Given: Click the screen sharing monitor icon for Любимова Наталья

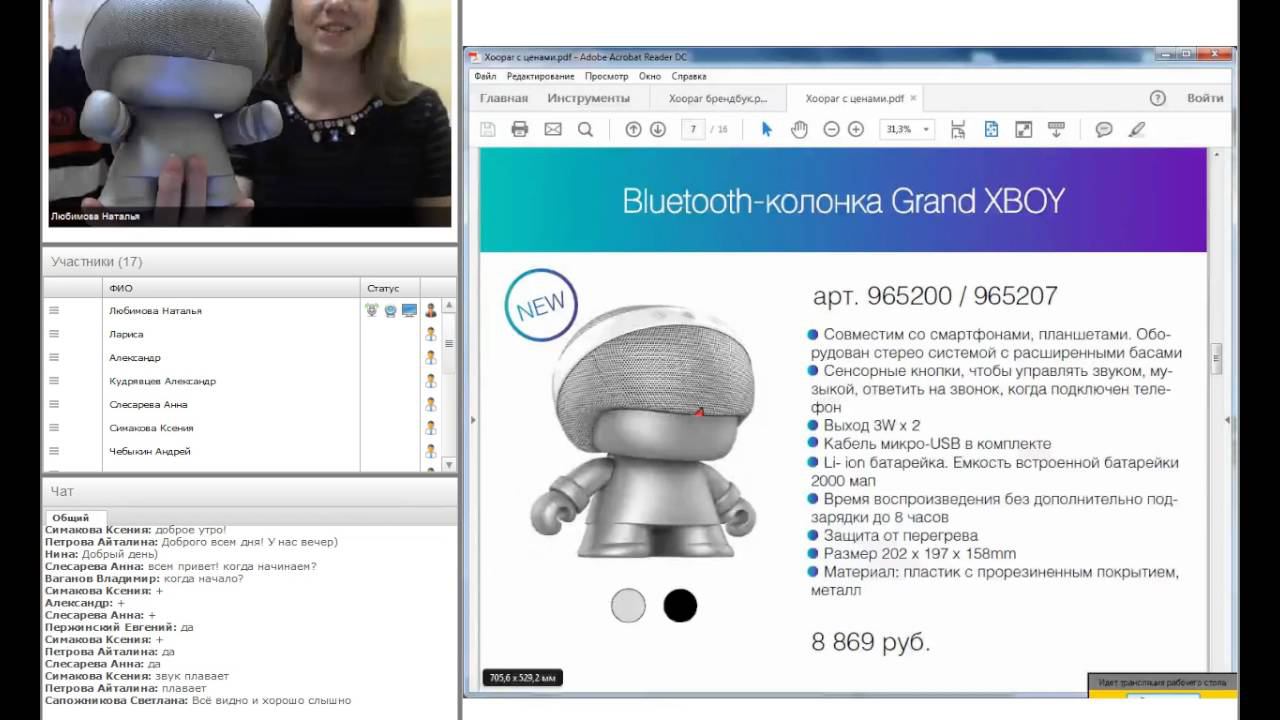Looking at the screenshot, I should [409, 311].
